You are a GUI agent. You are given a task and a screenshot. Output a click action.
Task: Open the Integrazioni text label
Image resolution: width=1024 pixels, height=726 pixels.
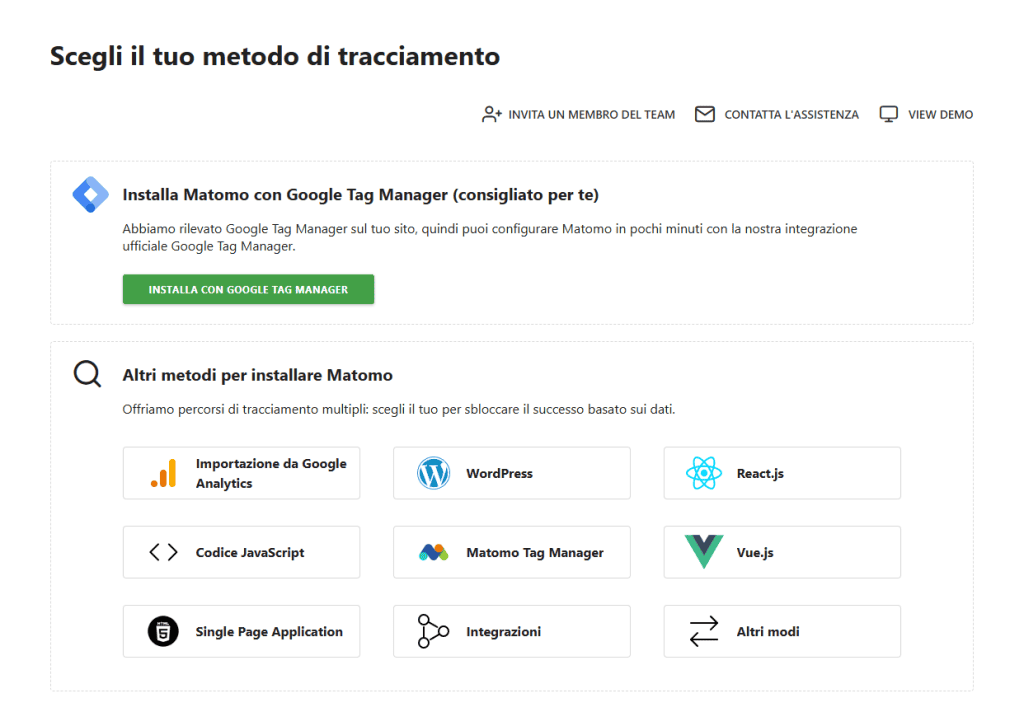tap(504, 631)
